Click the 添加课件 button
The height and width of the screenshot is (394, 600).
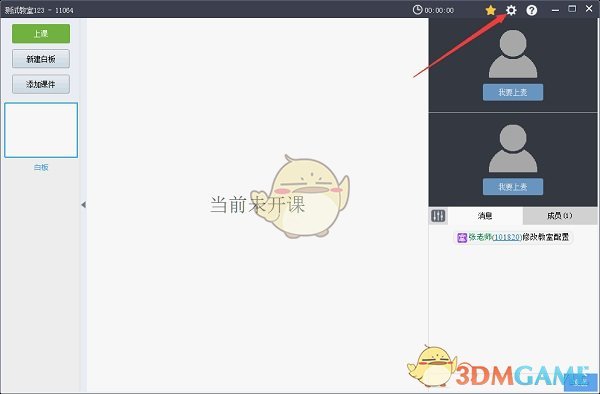point(41,84)
